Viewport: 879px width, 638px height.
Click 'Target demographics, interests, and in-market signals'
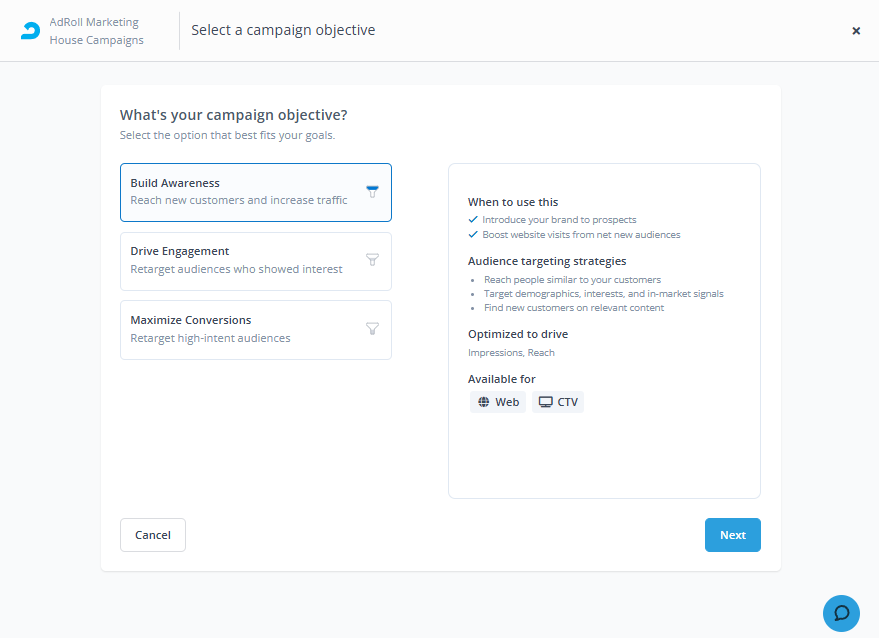pos(604,294)
